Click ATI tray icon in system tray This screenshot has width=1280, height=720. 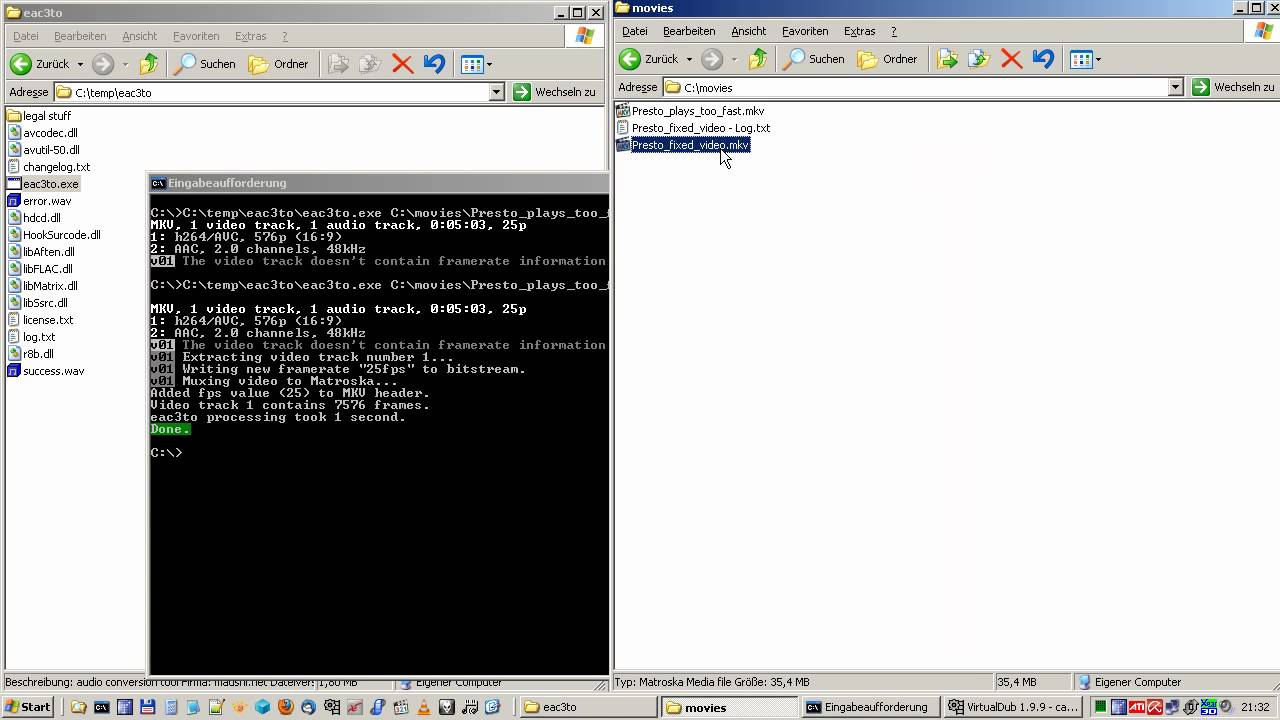1137,707
